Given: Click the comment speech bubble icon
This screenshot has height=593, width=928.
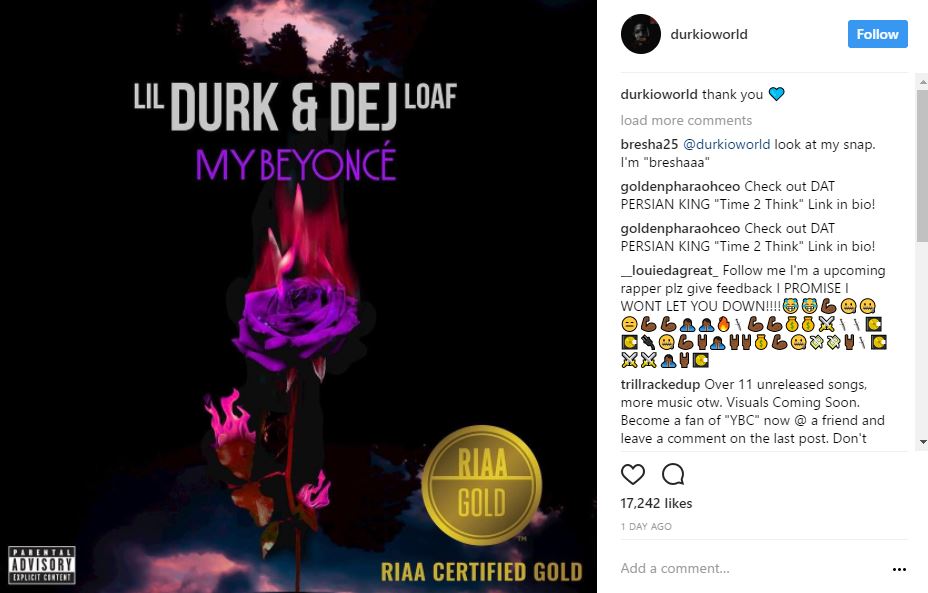Looking at the screenshot, I should [673, 474].
